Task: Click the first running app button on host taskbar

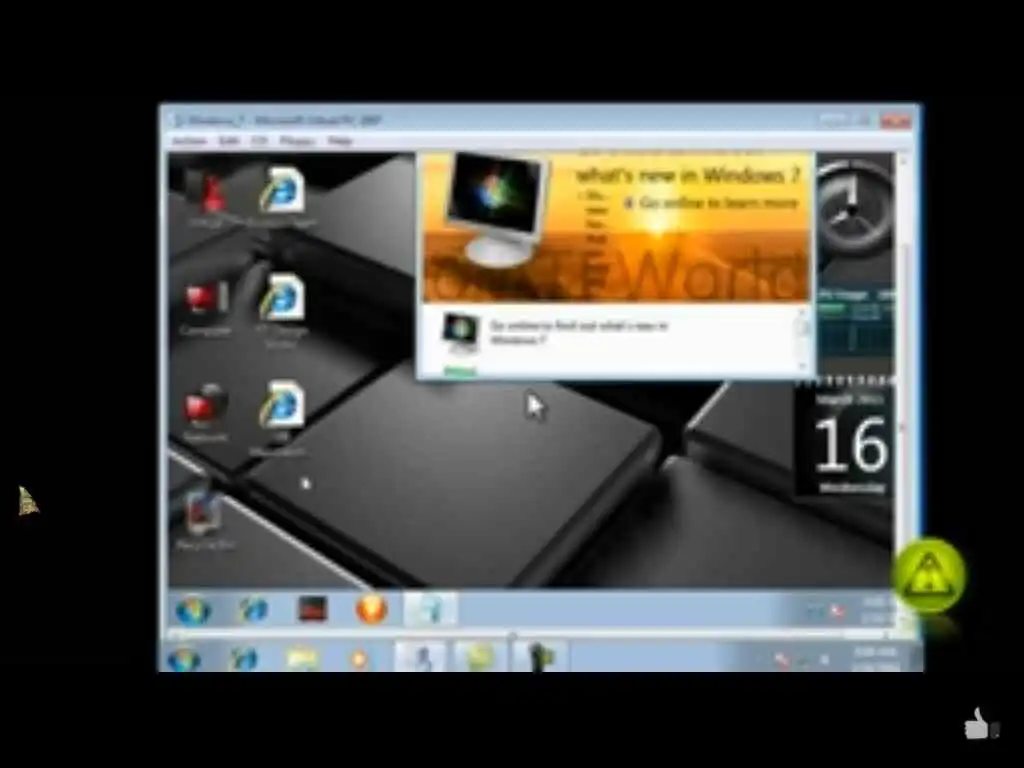Action: pos(421,656)
